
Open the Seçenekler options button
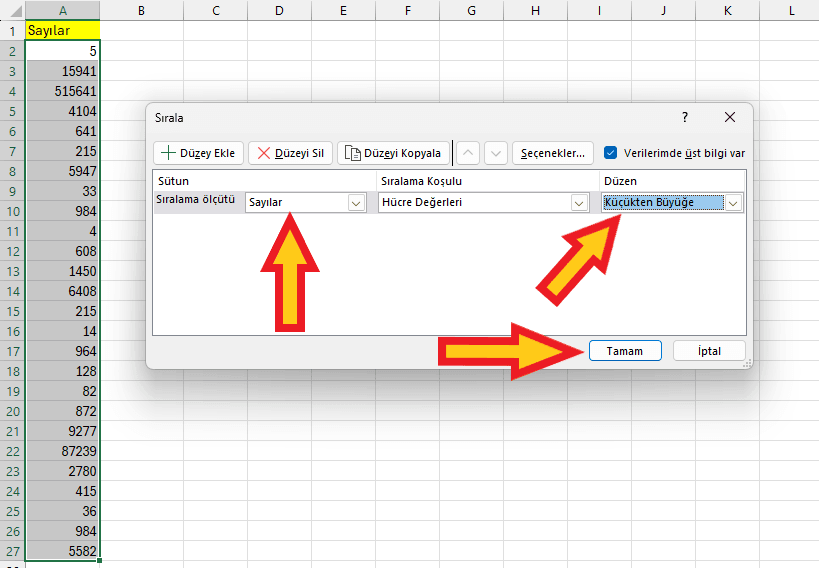pyautogui.click(x=553, y=153)
